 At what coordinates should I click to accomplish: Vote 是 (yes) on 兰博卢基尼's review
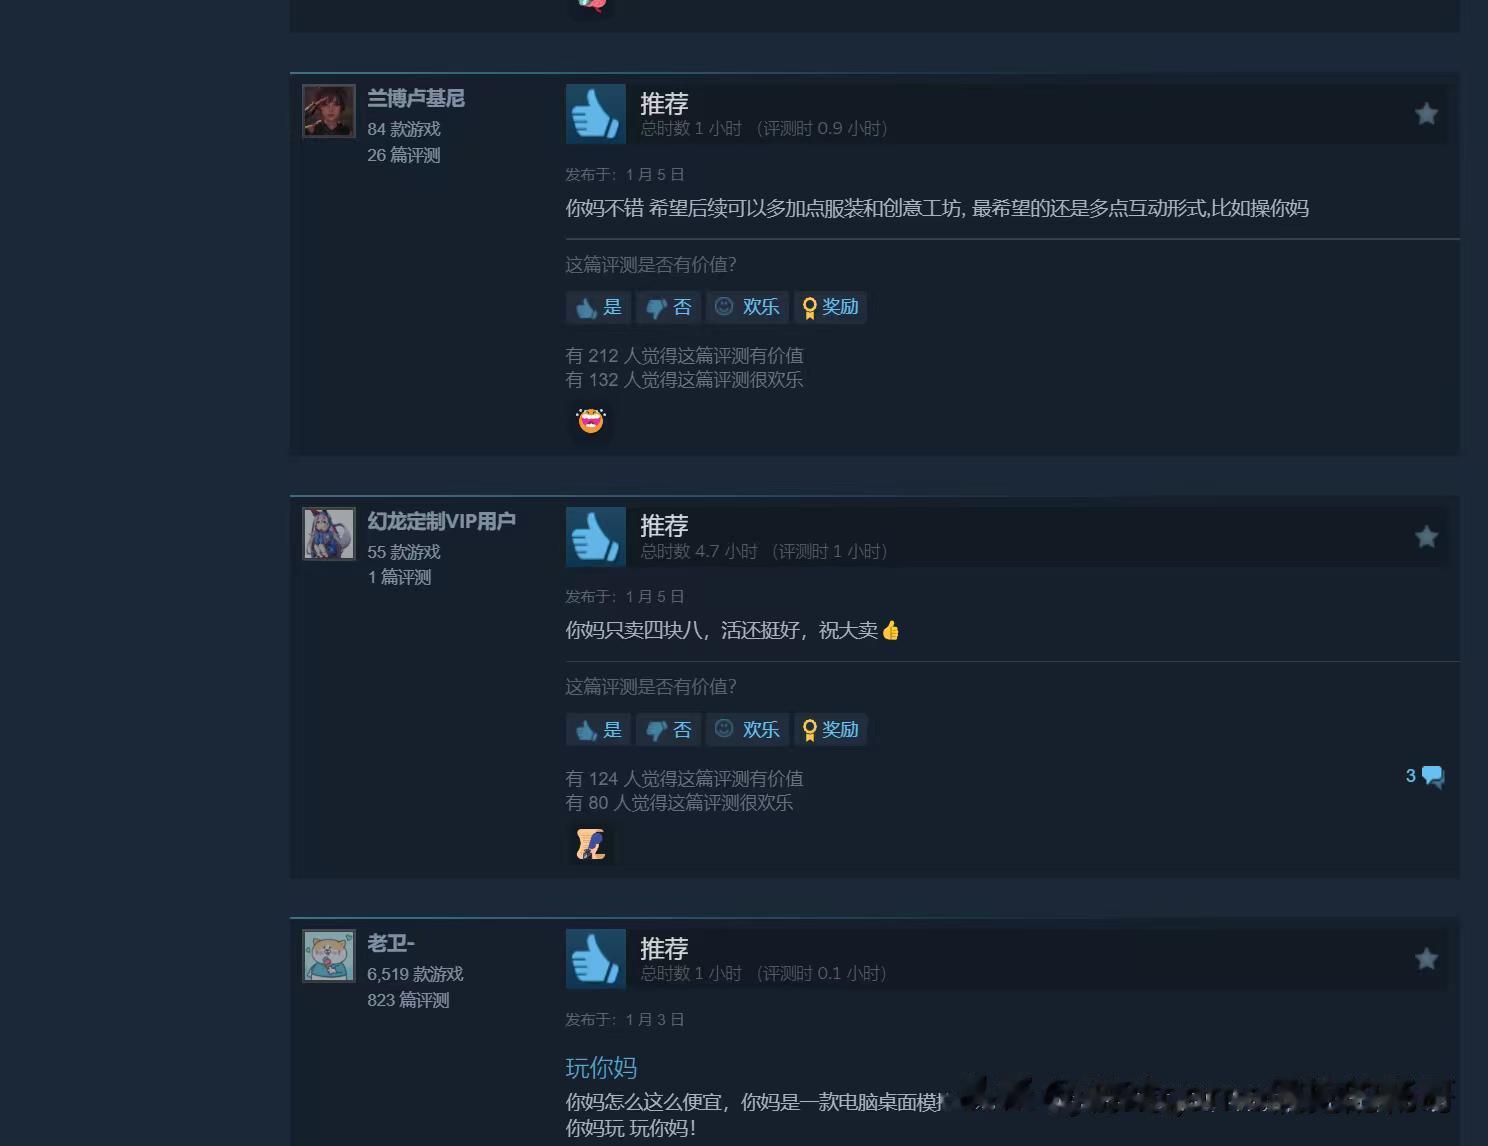pyautogui.click(x=598, y=307)
